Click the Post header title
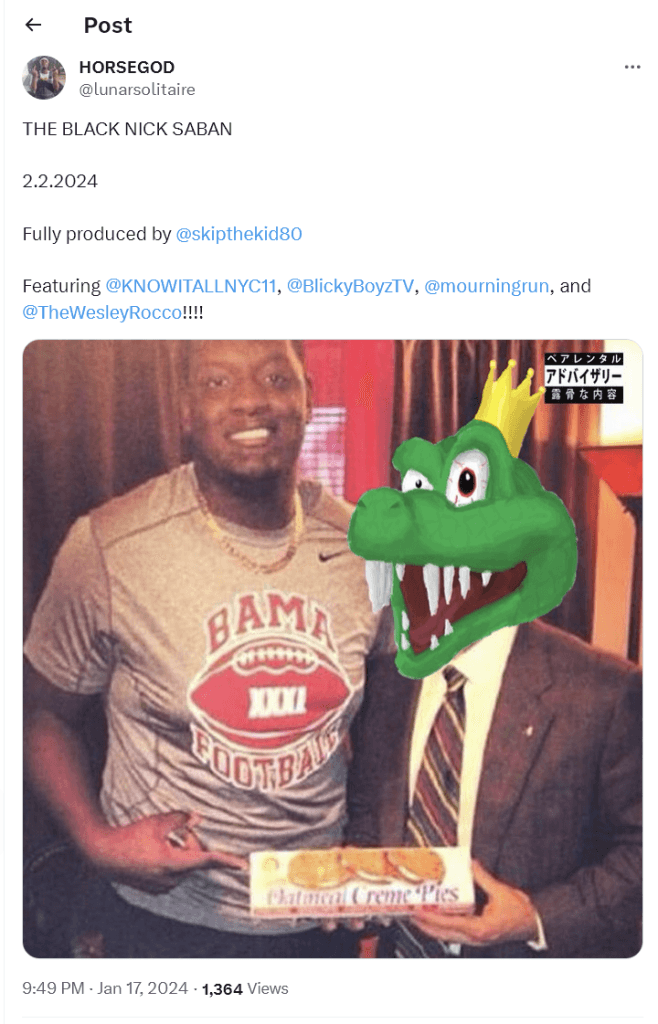The width and height of the screenshot is (658, 1024). 108,25
